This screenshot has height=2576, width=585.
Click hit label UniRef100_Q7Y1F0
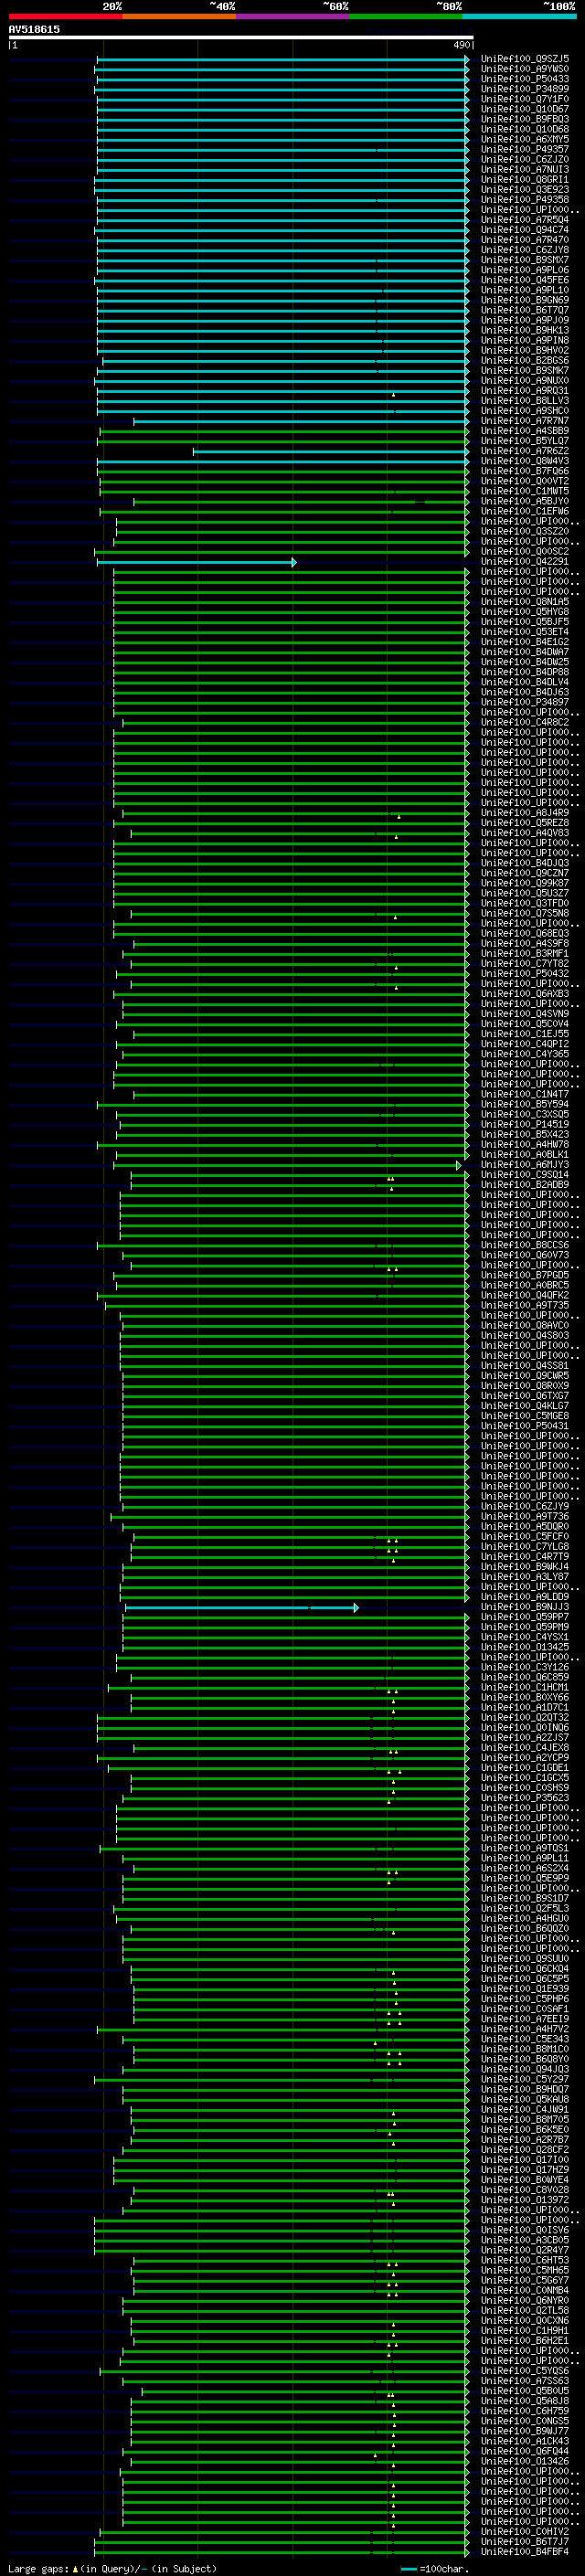pyautogui.click(x=525, y=100)
